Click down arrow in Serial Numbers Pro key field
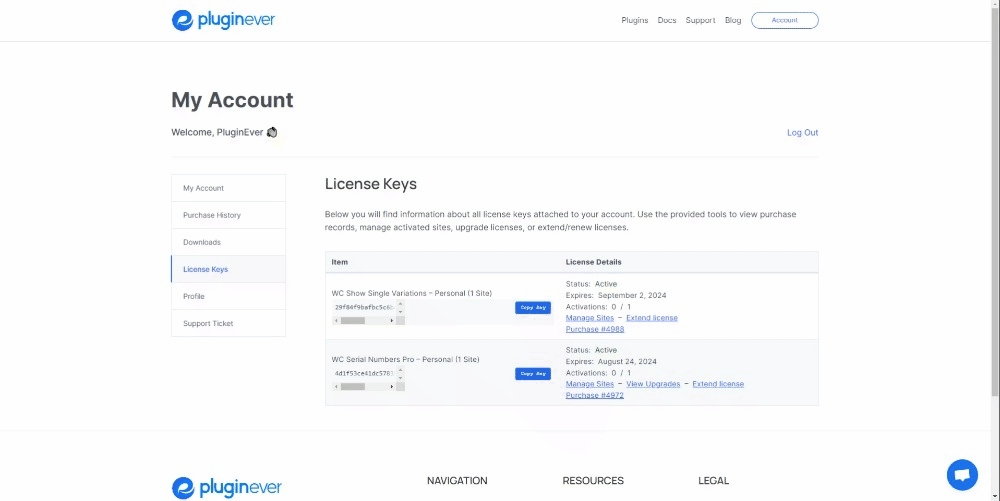This screenshot has width=1000, height=501. tap(401, 378)
